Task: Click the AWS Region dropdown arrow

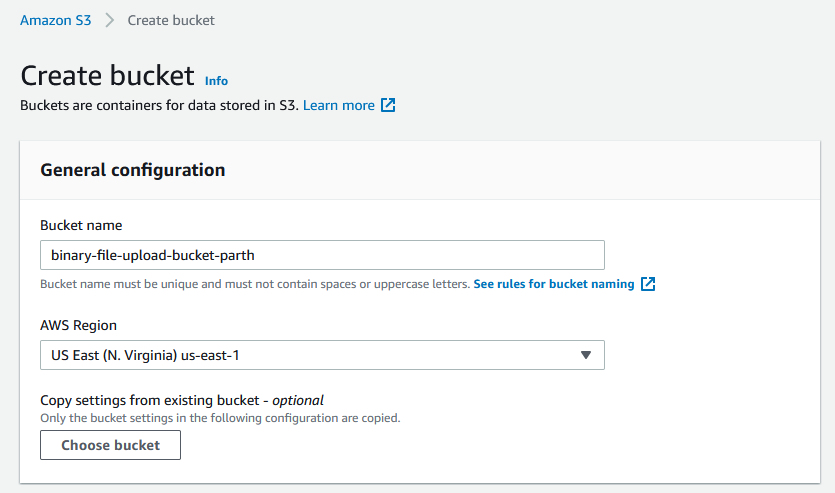Action: click(586, 355)
